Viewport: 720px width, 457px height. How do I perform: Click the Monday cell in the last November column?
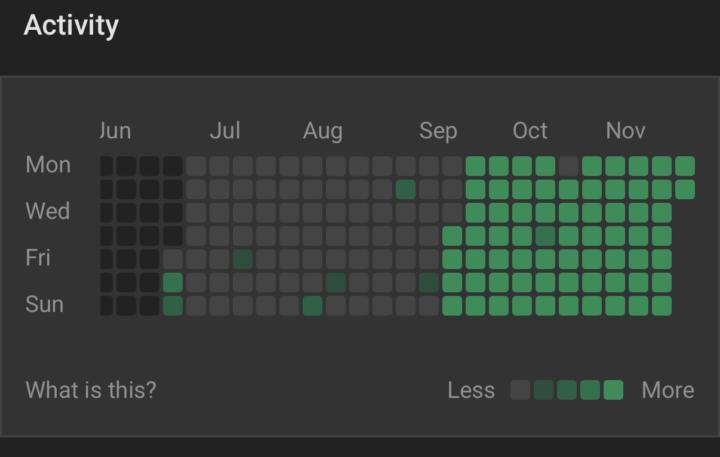point(685,166)
